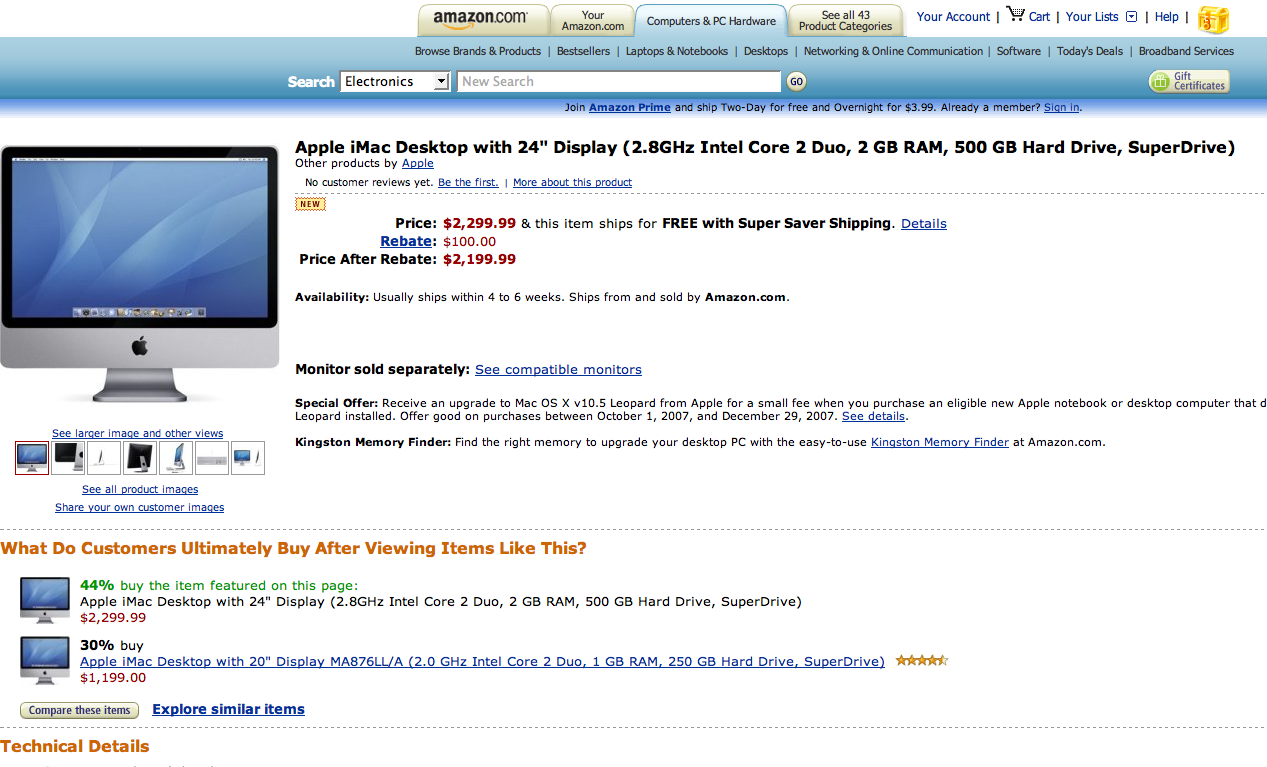Click Be the first review link
1267x767 pixels.
[468, 182]
